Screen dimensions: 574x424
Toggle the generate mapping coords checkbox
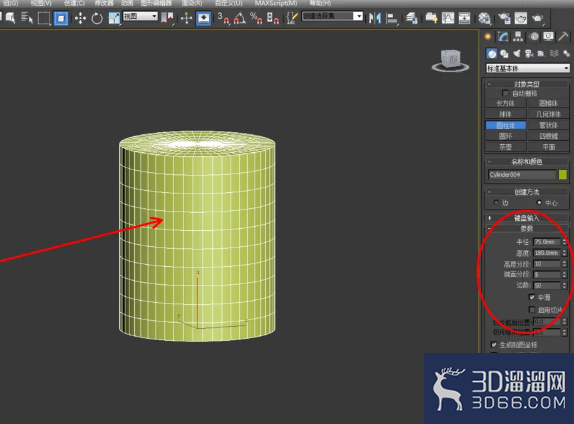point(494,345)
